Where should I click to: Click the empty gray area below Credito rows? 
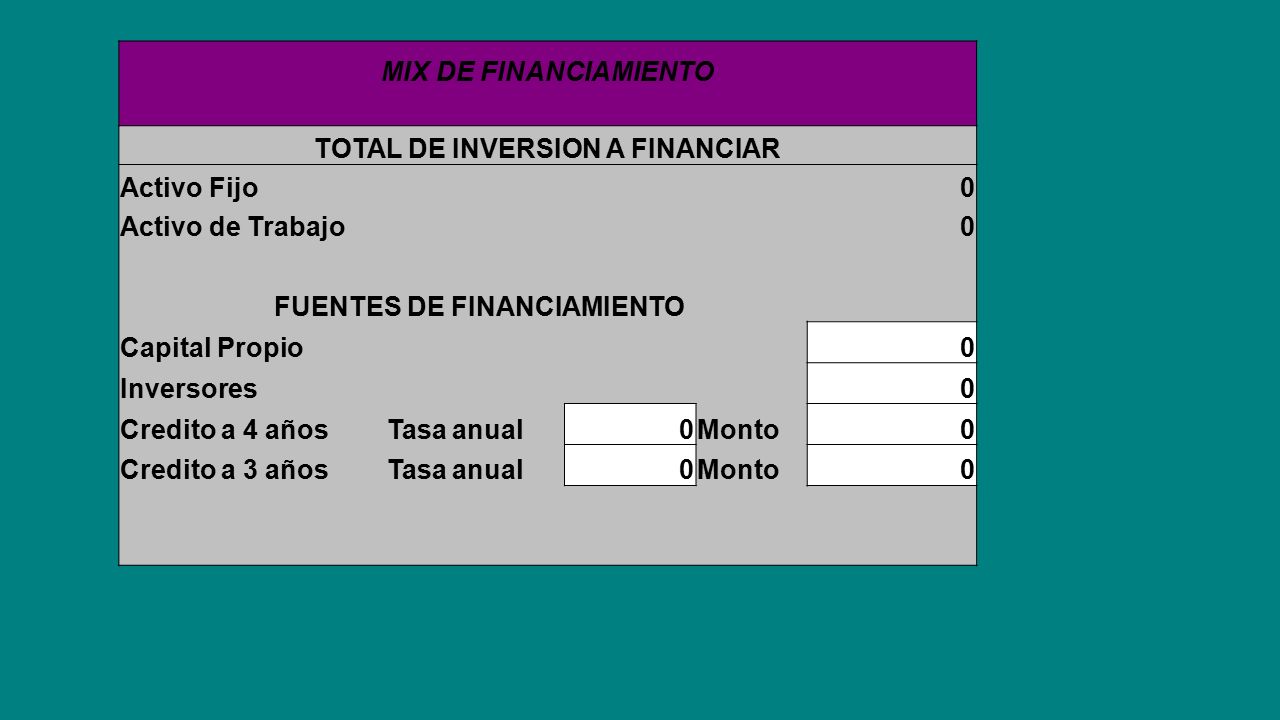point(547,525)
